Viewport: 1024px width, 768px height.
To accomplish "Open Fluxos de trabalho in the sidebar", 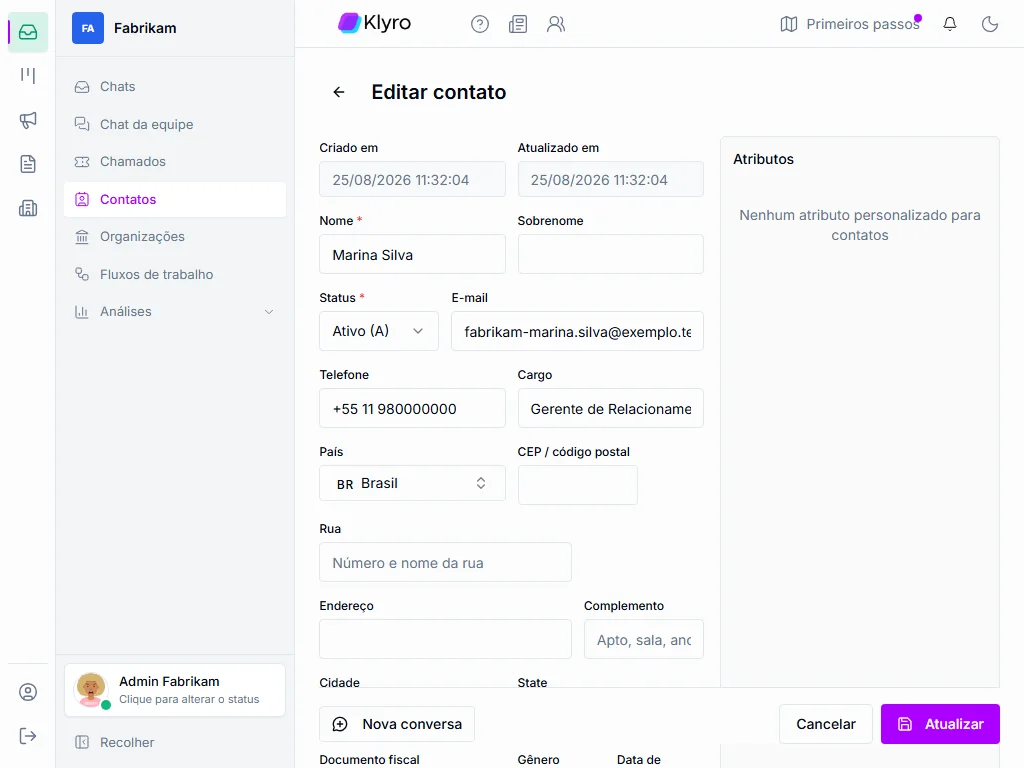I will pyautogui.click(x=175, y=274).
